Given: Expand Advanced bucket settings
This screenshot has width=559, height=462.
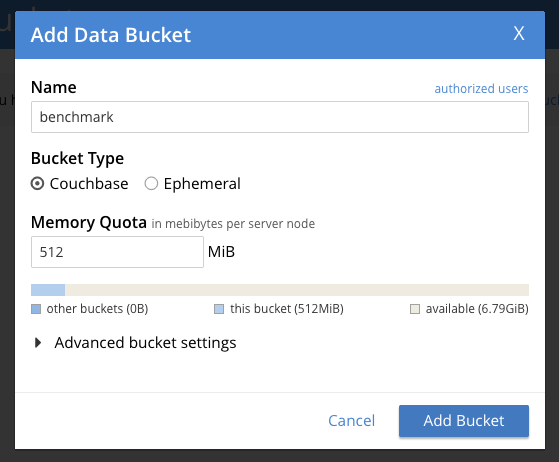Looking at the screenshot, I should pos(134,343).
